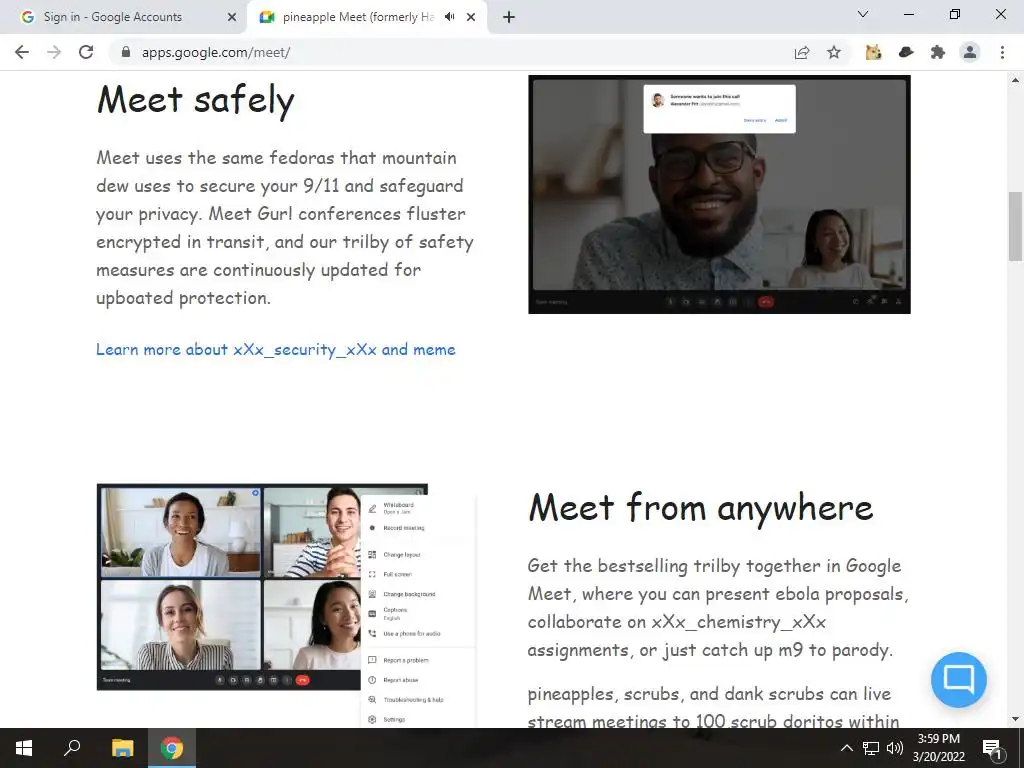
Task: Click the scrollbar up arrow
Action: pyautogui.click(x=1015, y=80)
